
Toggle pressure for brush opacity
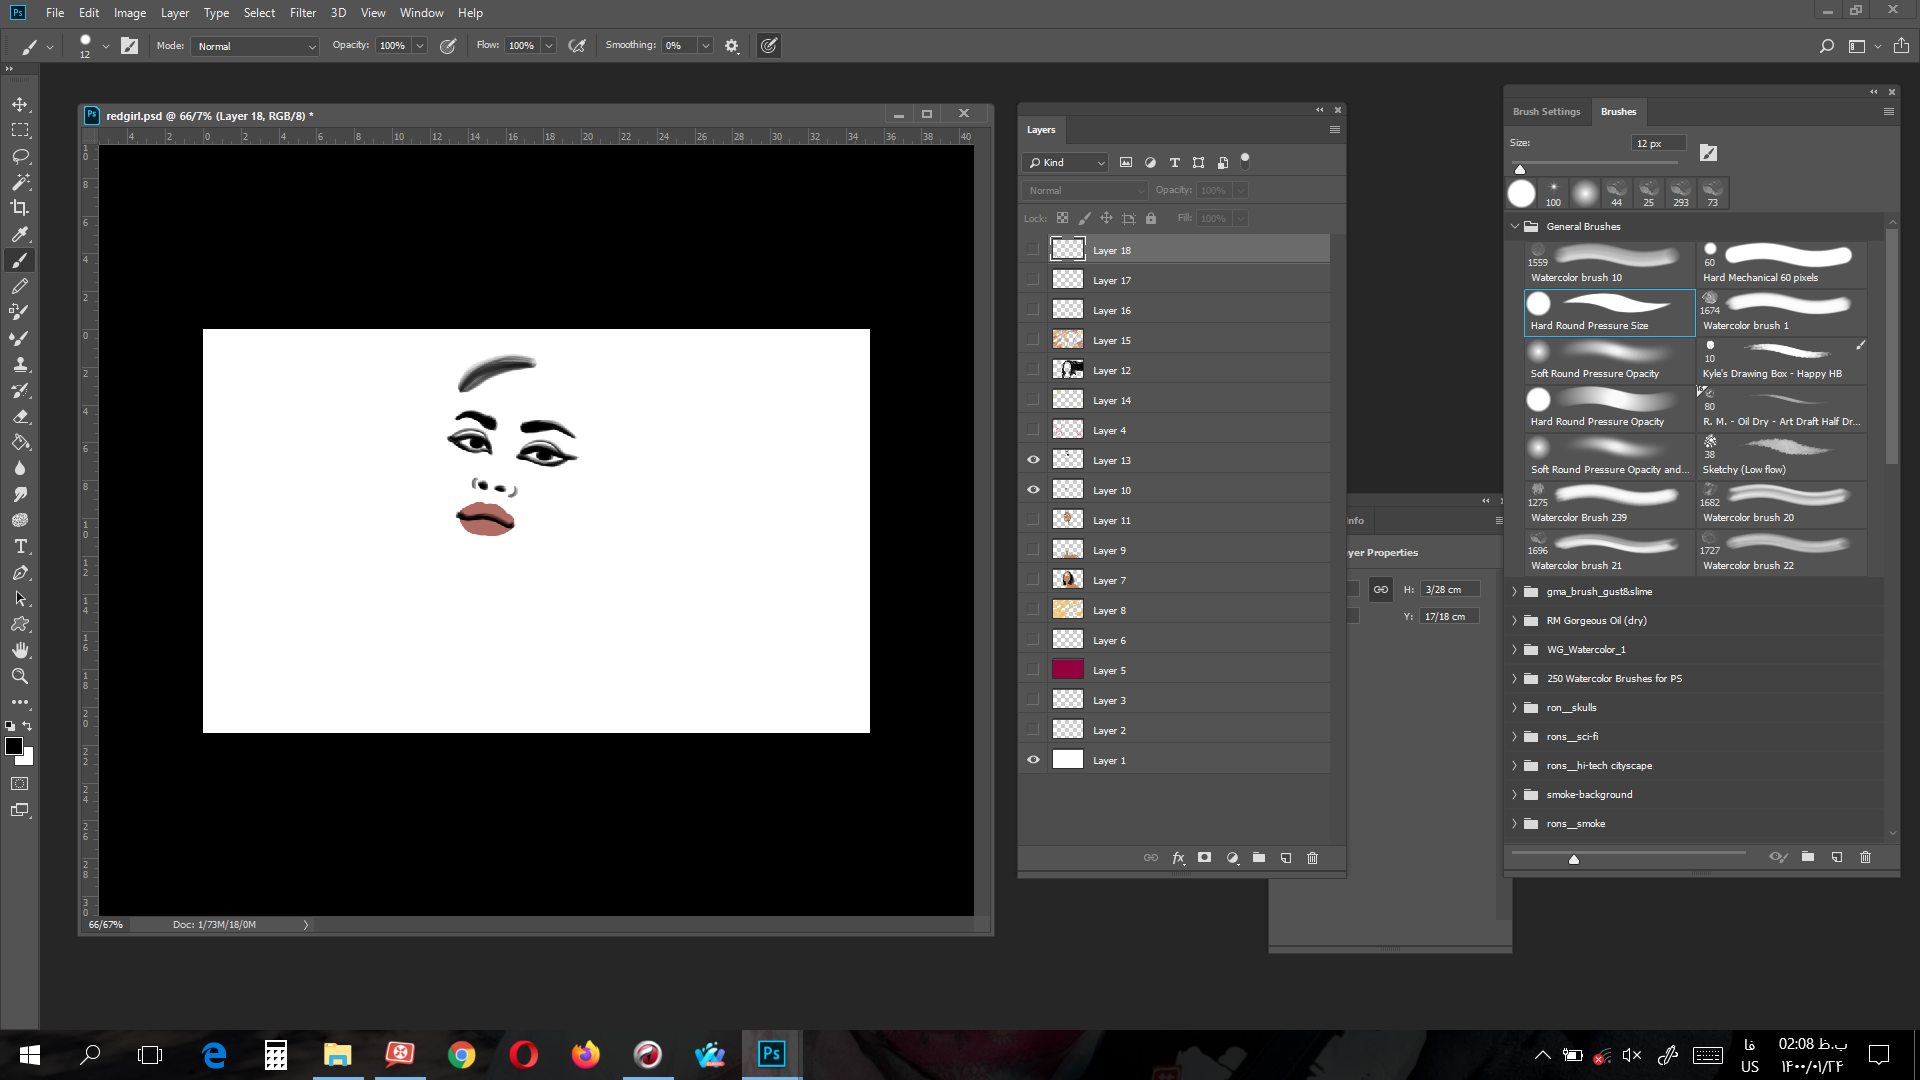(448, 46)
